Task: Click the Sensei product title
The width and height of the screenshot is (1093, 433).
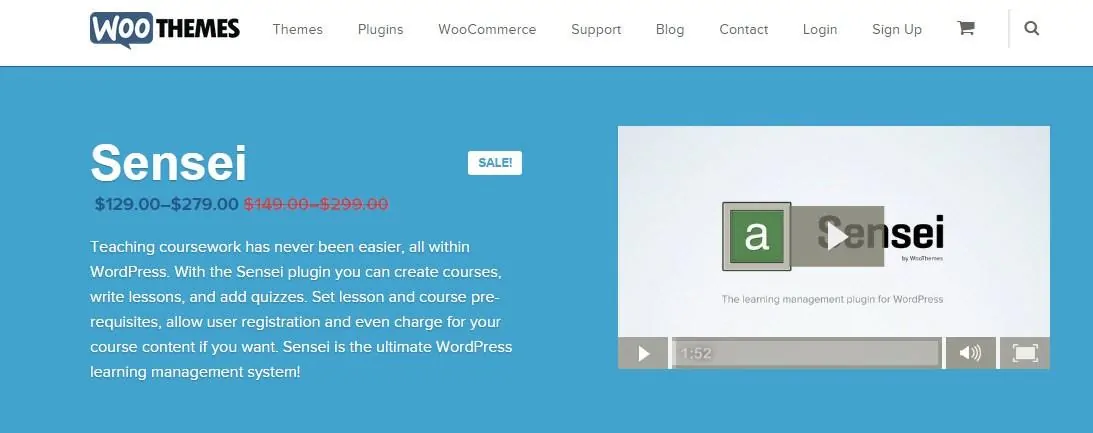Action: (x=169, y=162)
